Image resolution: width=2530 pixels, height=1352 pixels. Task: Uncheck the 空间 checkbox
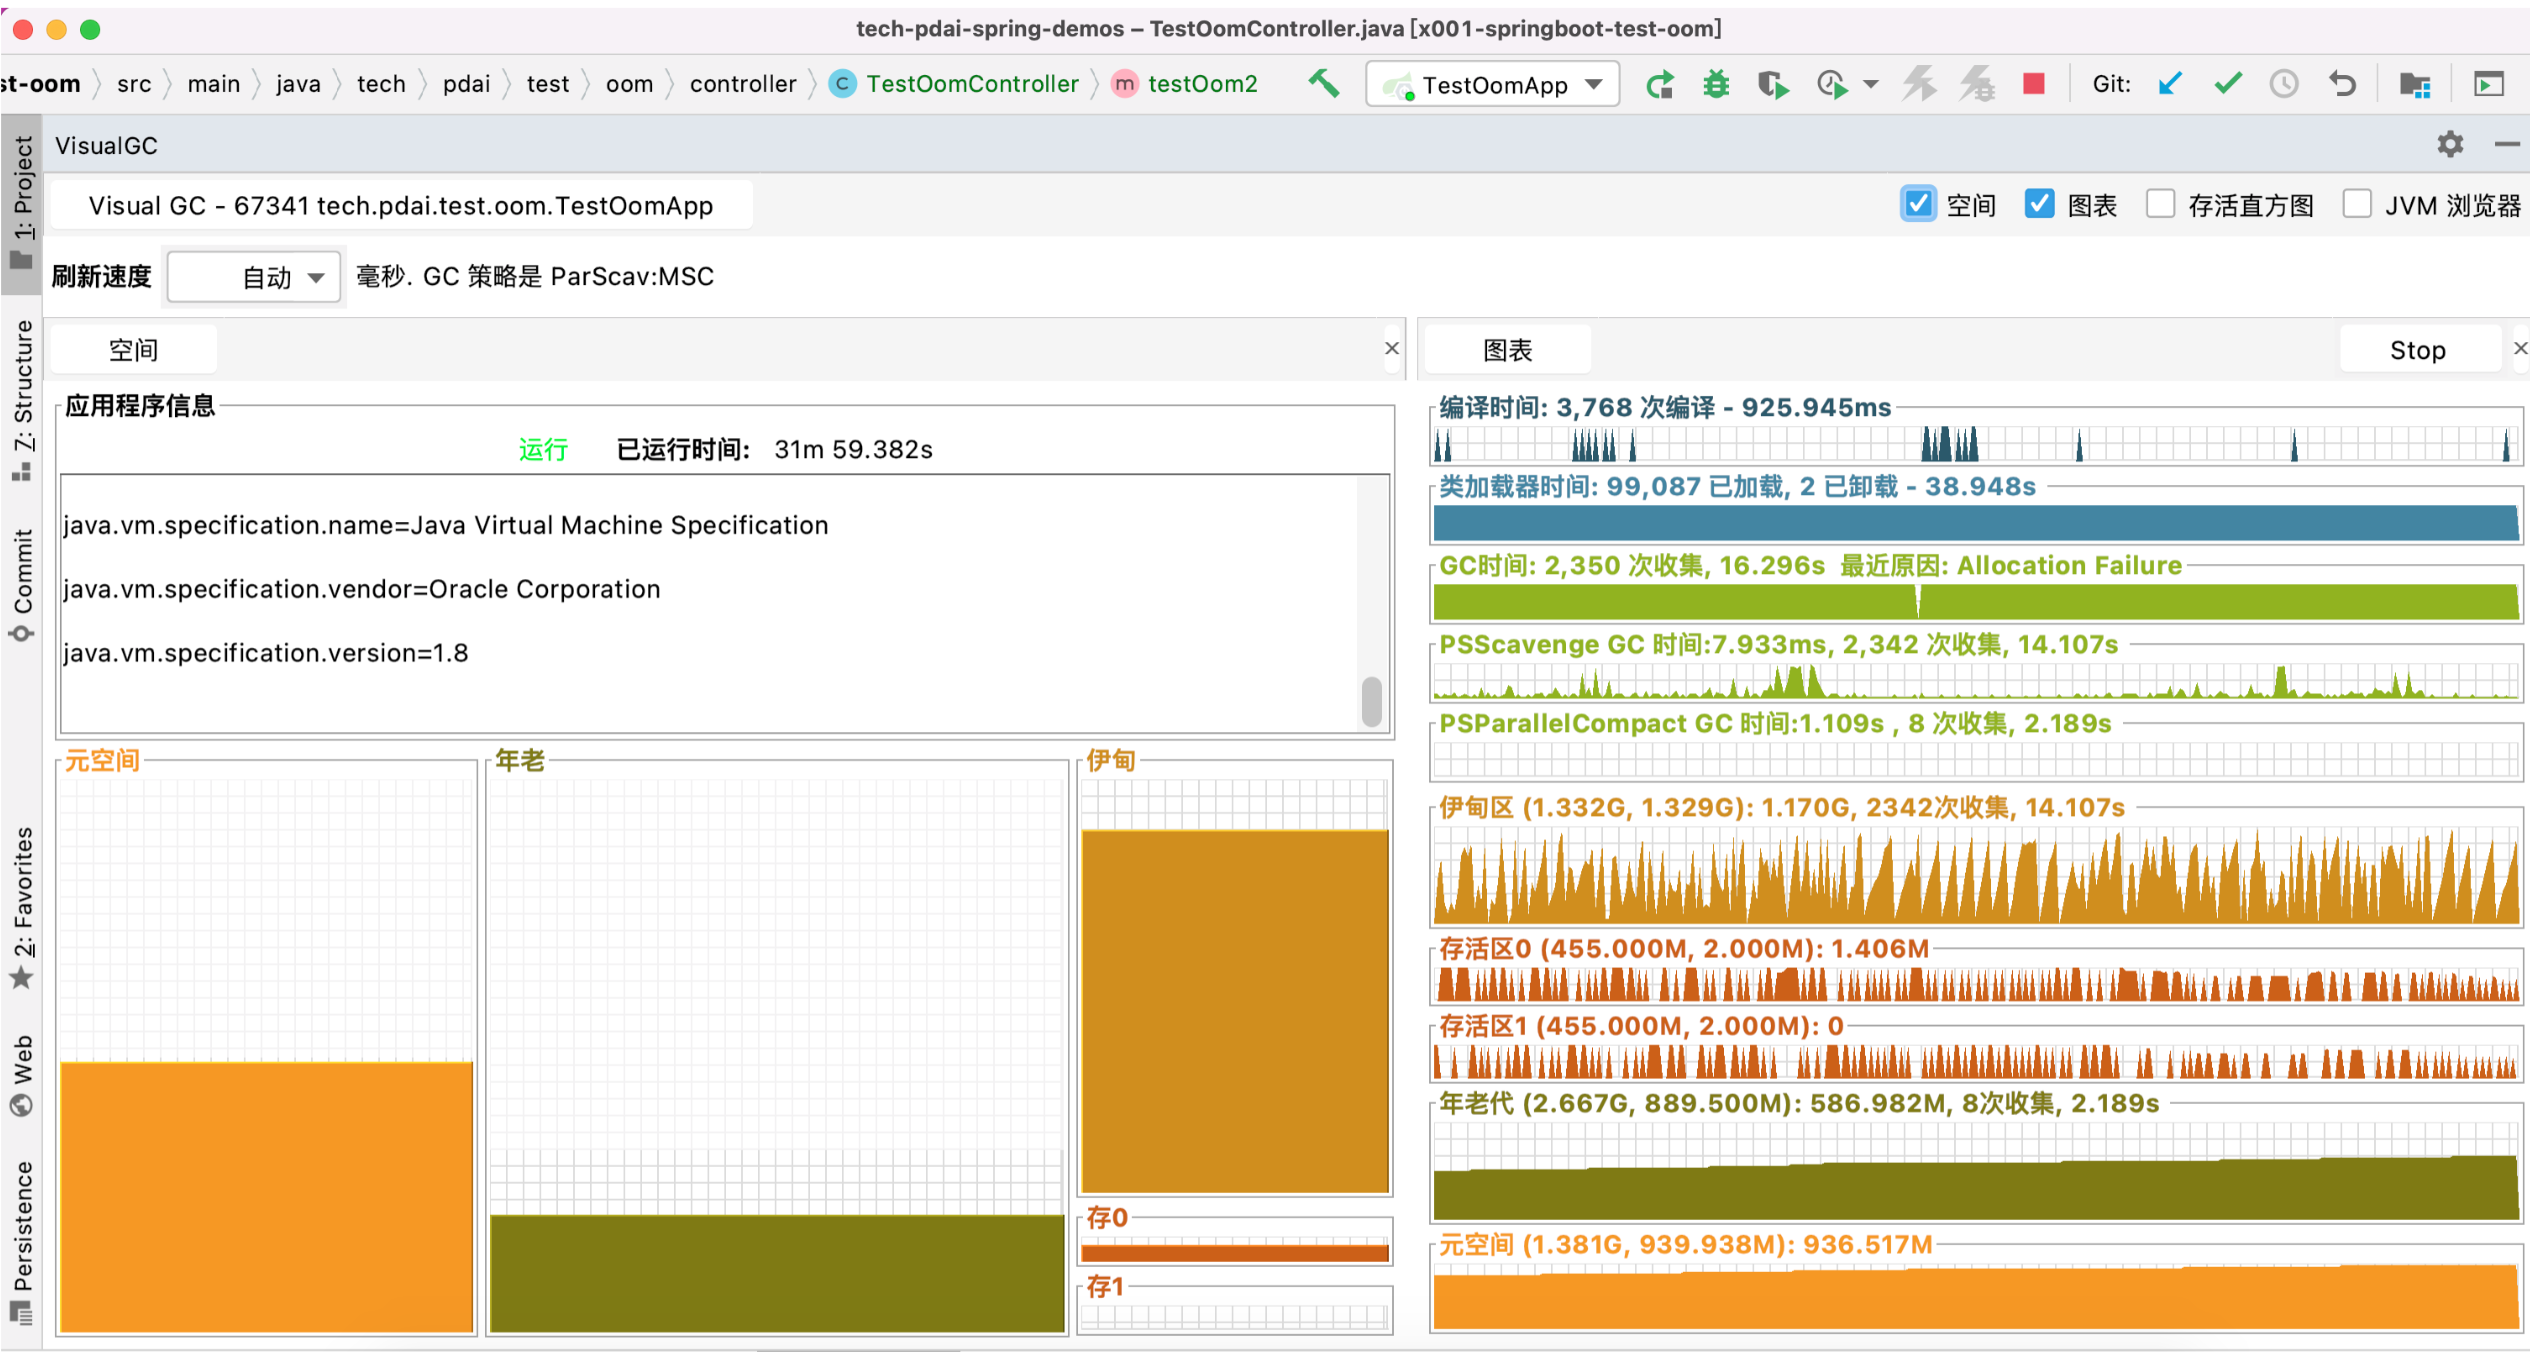(x=1918, y=204)
